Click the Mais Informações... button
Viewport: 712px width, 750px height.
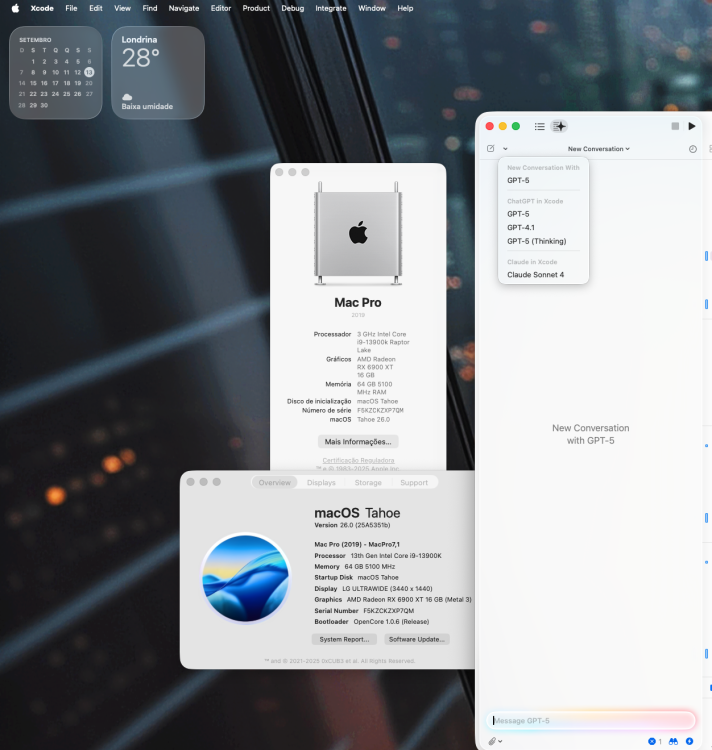pyautogui.click(x=358, y=441)
